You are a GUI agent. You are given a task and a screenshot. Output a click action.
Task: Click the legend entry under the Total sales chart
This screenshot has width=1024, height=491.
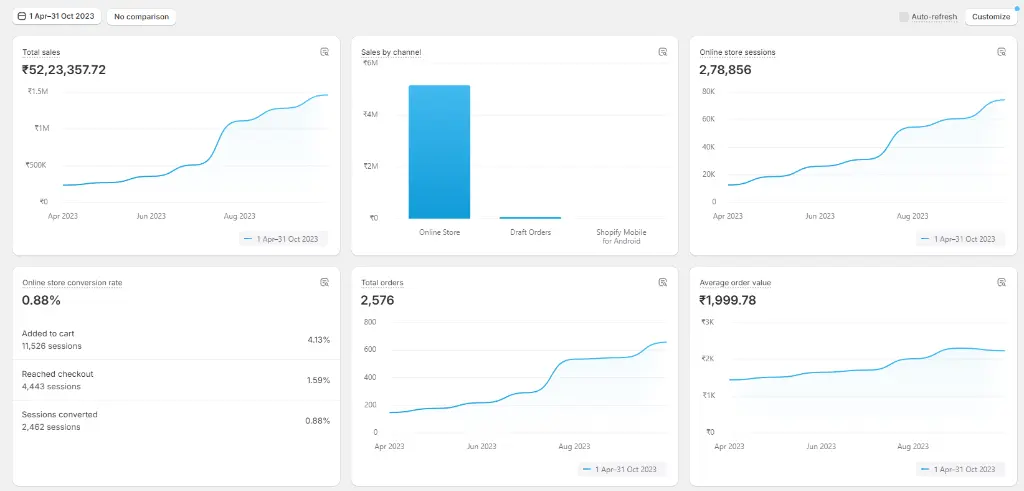pos(283,239)
